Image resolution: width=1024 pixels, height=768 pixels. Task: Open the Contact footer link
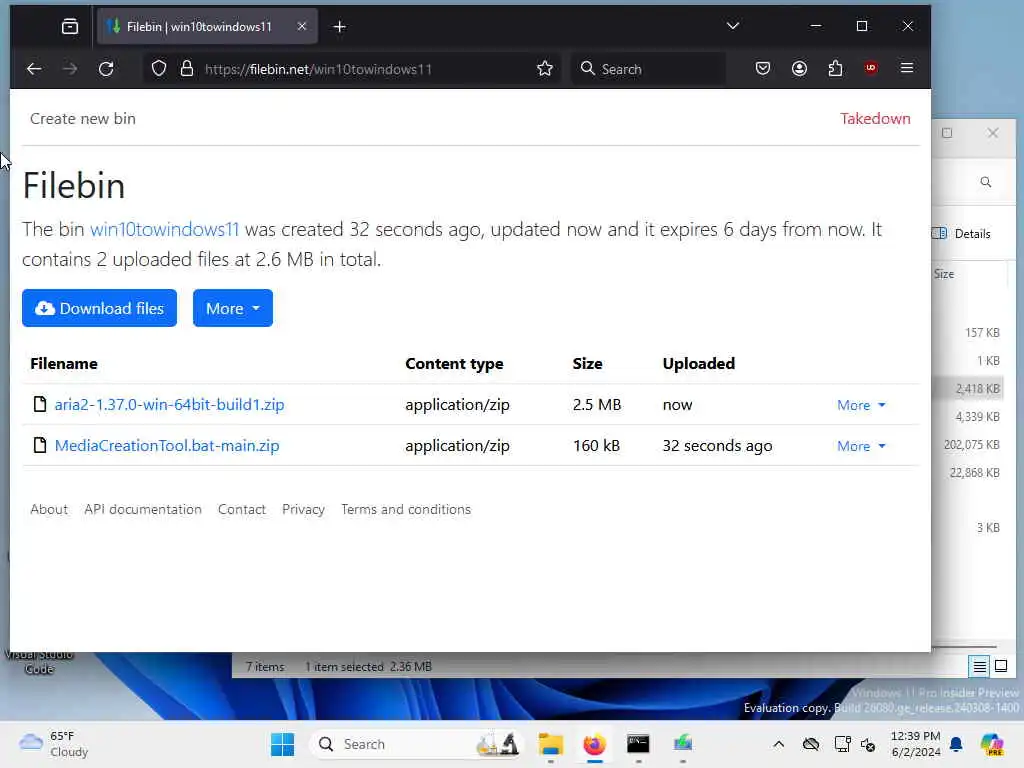[x=242, y=509]
